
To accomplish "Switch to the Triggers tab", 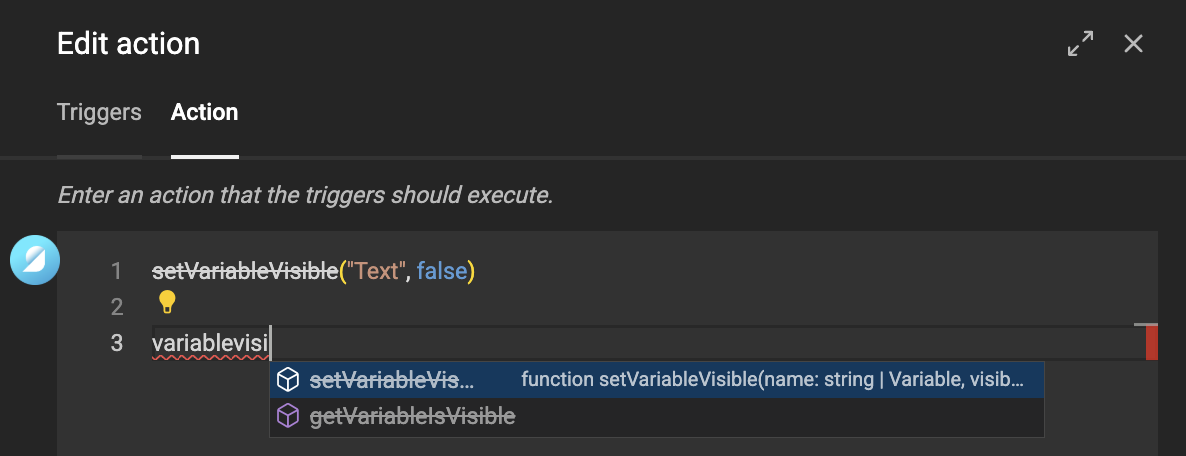I will (x=99, y=112).
